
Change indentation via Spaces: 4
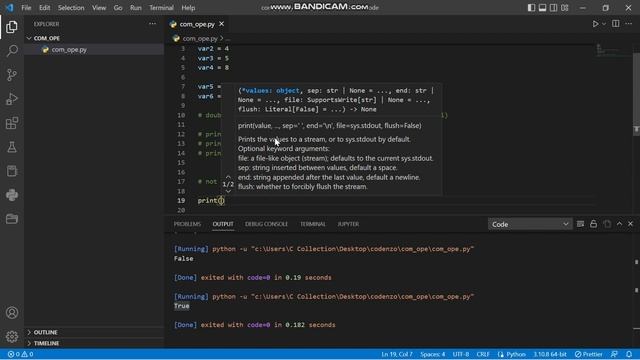tap(433, 354)
